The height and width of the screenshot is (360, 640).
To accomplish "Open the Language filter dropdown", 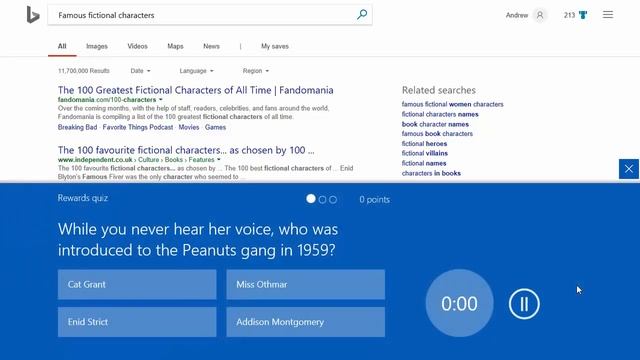I will pyautogui.click(x=196, y=71).
